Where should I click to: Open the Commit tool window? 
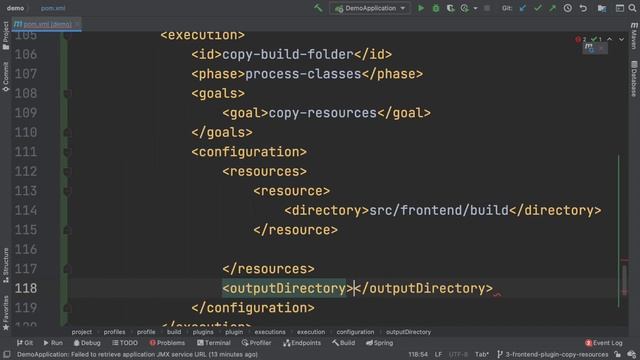(x=5, y=77)
